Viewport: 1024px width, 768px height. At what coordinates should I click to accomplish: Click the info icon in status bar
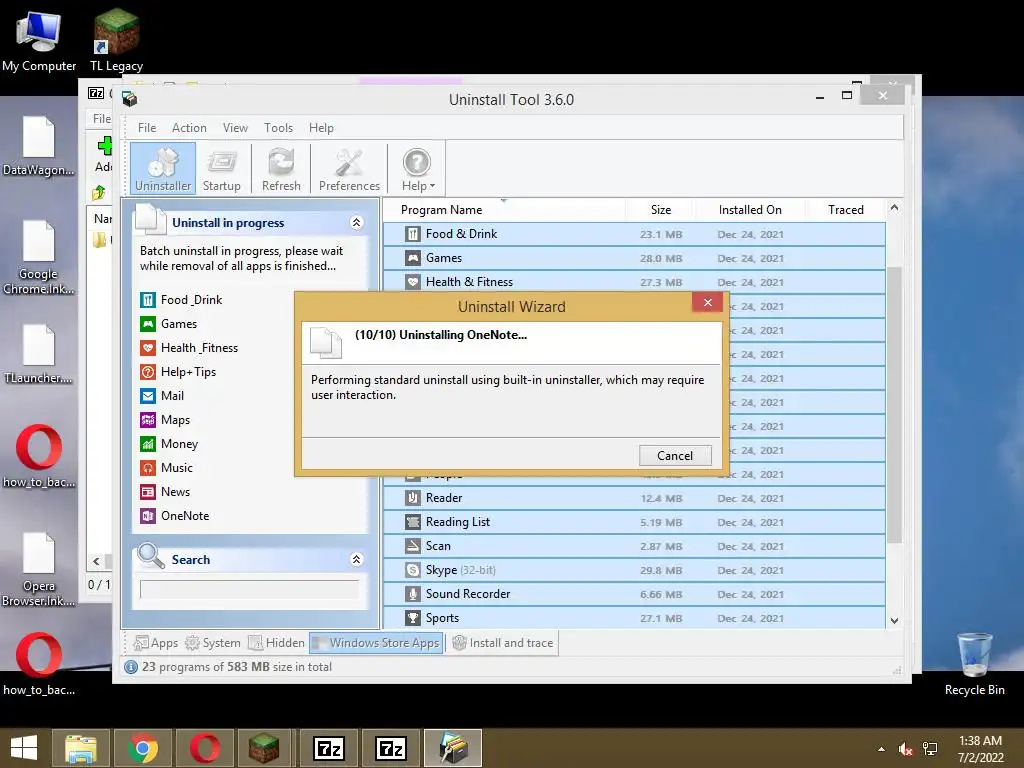(x=131, y=667)
